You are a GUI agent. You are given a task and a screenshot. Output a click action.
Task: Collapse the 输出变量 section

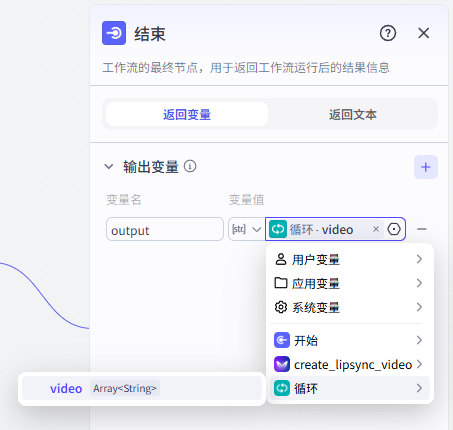pos(109,166)
